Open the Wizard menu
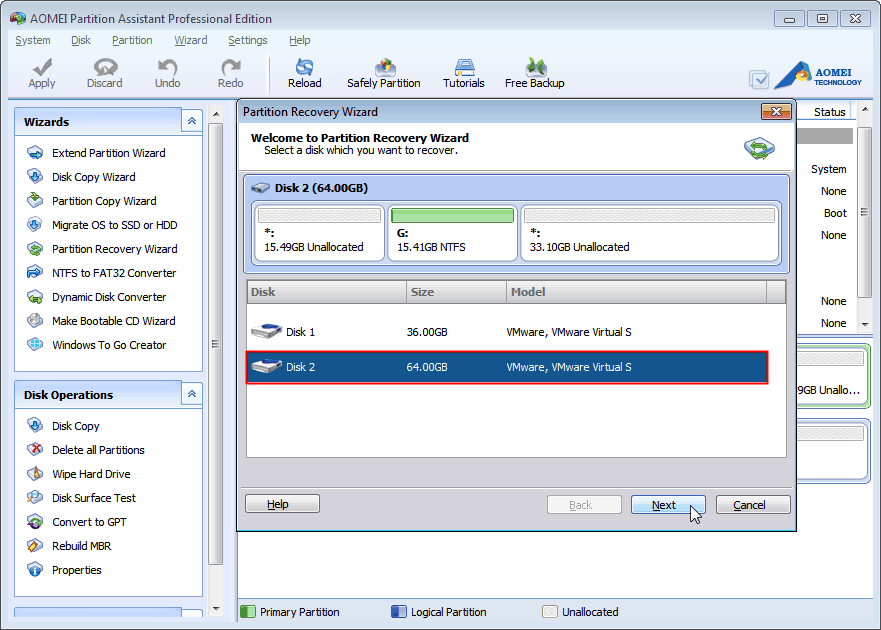Screen dimensions: 881x630 [x=190, y=40]
